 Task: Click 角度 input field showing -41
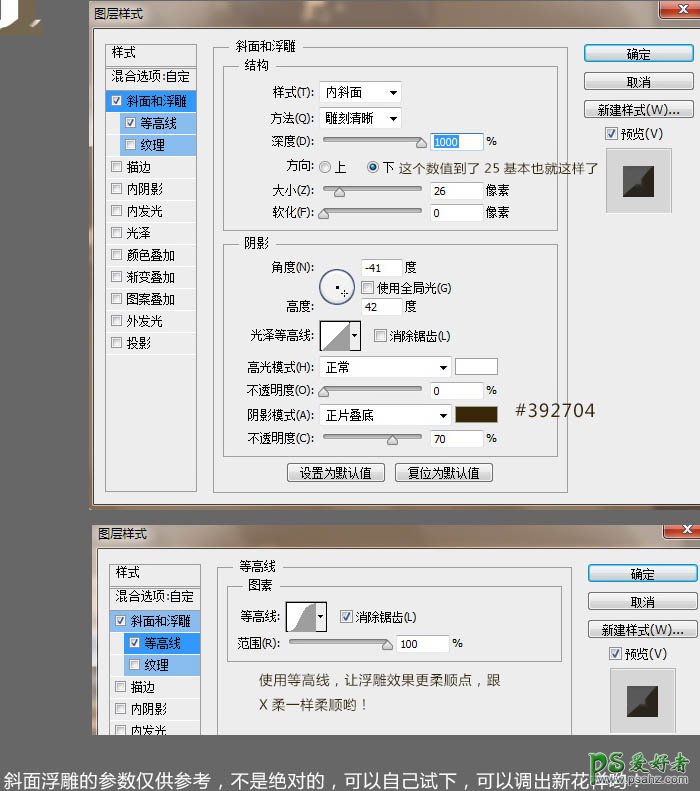pyautogui.click(x=382, y=267)
